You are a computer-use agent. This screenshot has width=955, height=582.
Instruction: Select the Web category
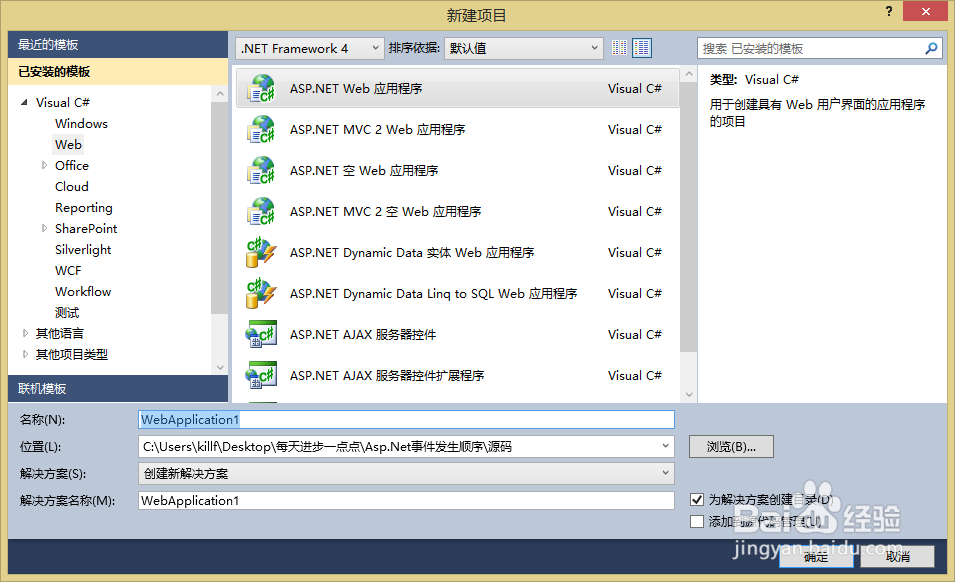[x=68, y=145]
